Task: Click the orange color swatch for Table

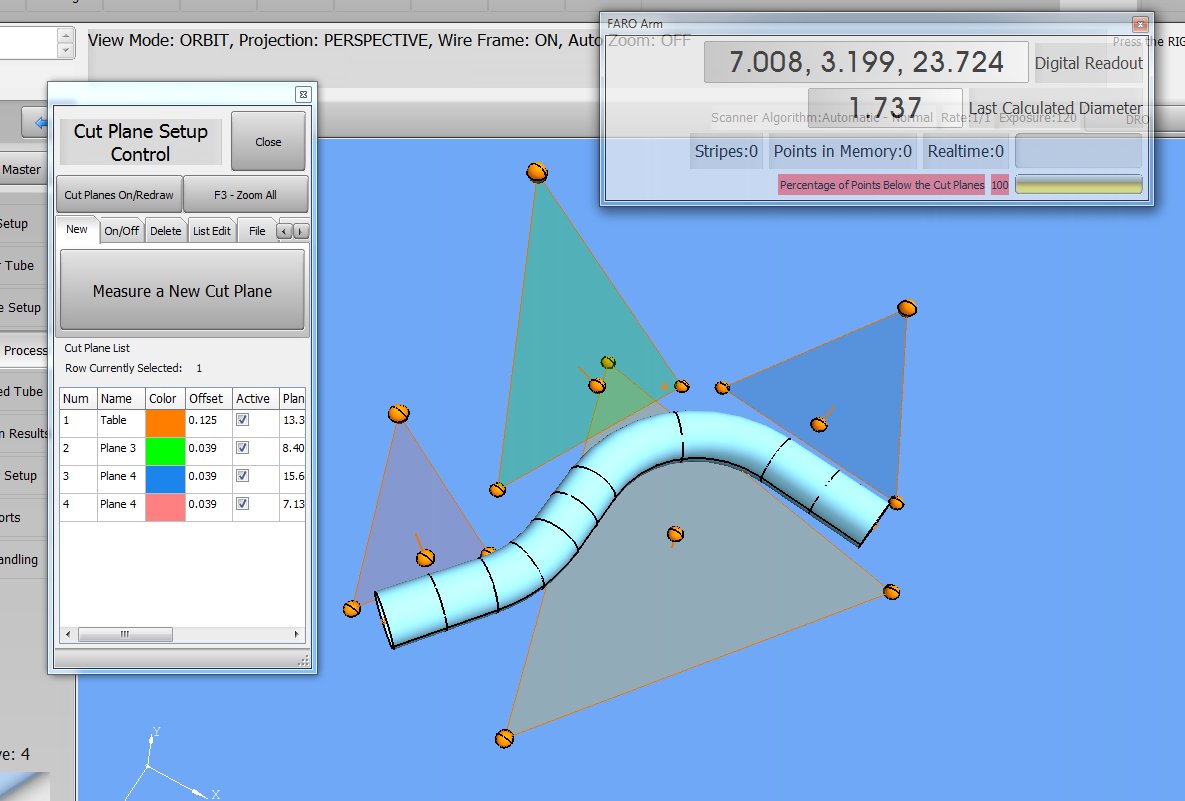Action: click(166, 421)
